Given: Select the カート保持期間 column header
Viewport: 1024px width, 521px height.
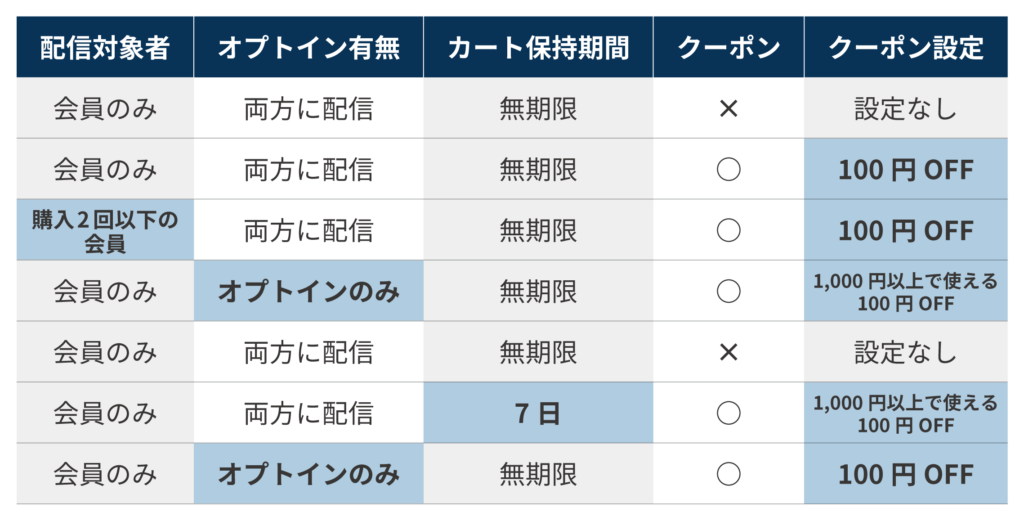Looking at the screenshot, I should 538,47.
